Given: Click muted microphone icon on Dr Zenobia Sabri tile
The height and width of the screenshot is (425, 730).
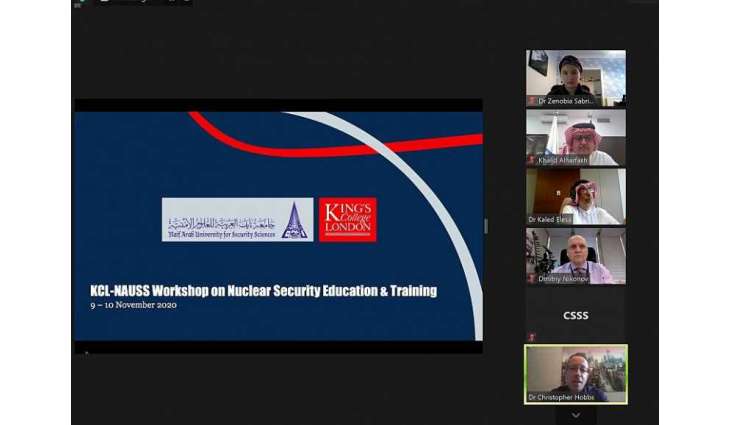Looking at the screenshot, I should [532, 101].
